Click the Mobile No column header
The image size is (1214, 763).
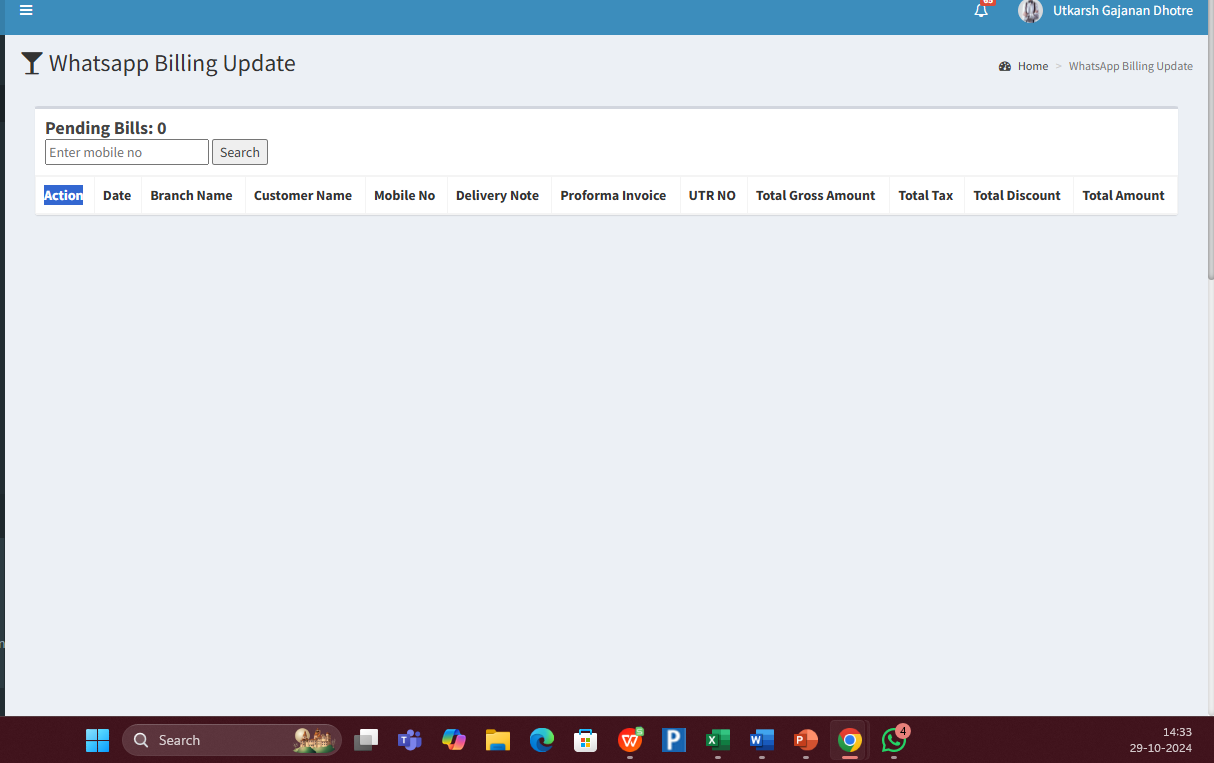point(405,195)
